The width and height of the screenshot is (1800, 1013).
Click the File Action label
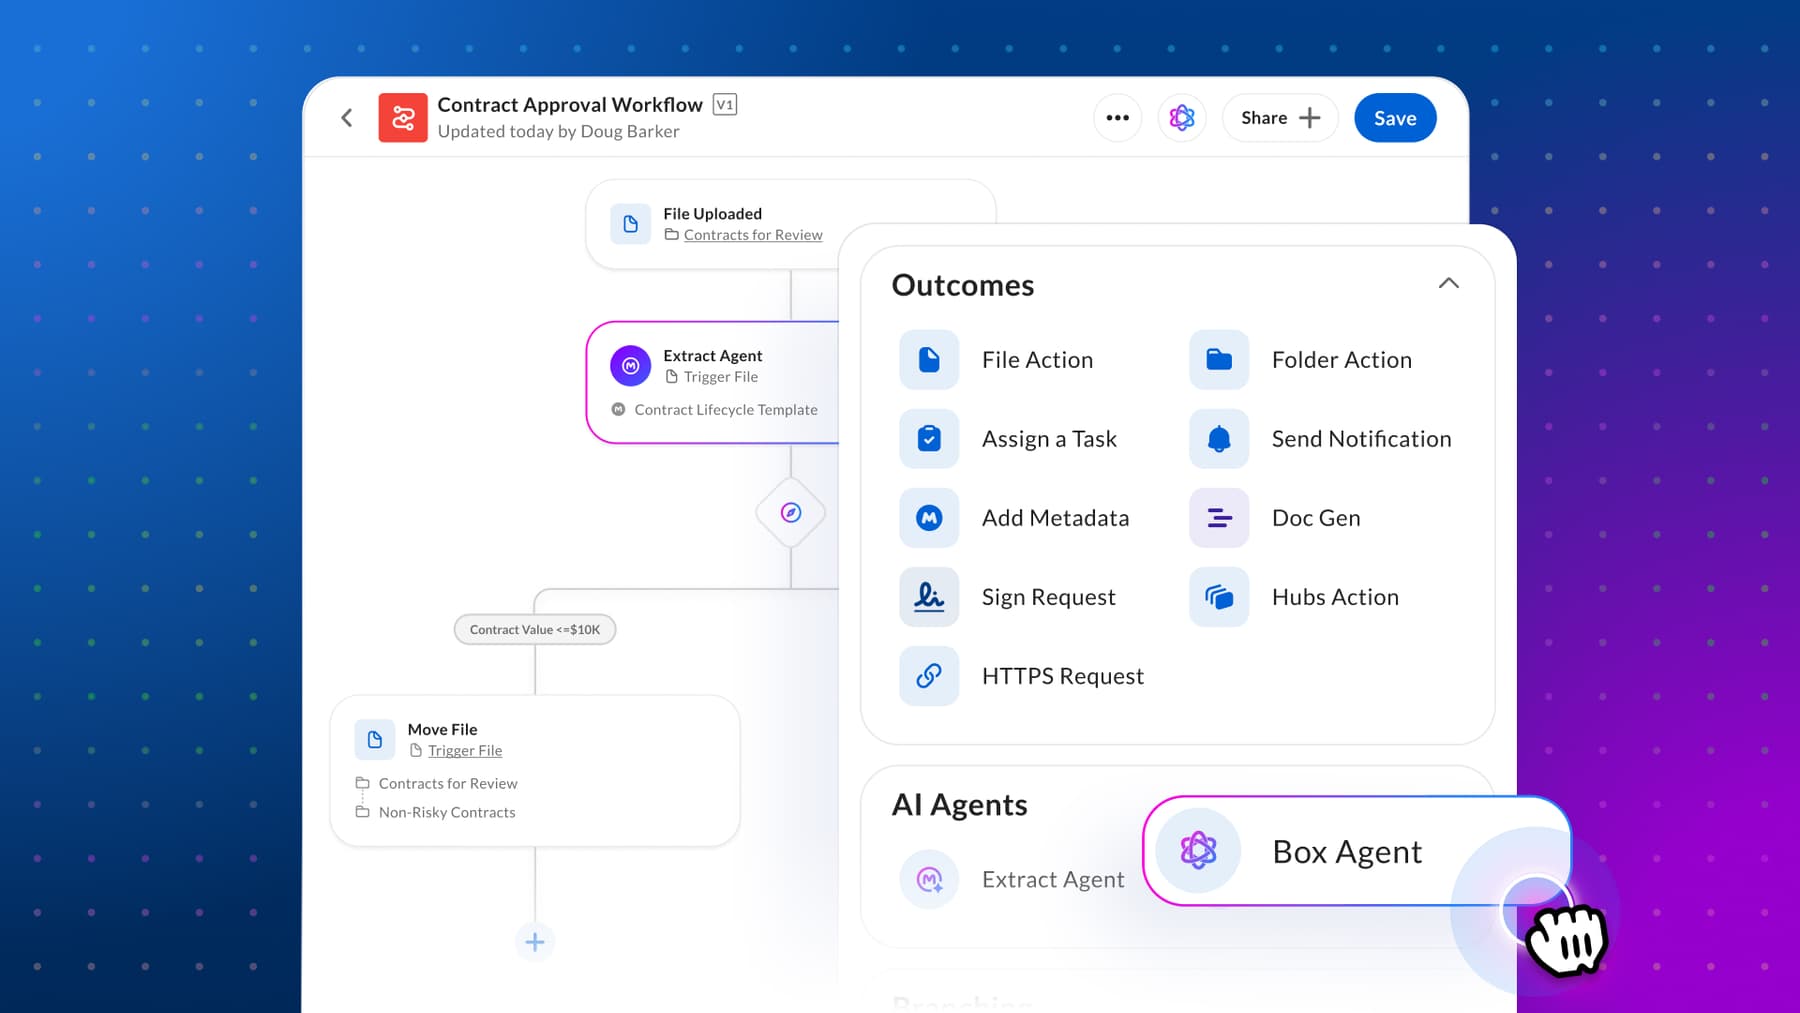coord(1037,360)
